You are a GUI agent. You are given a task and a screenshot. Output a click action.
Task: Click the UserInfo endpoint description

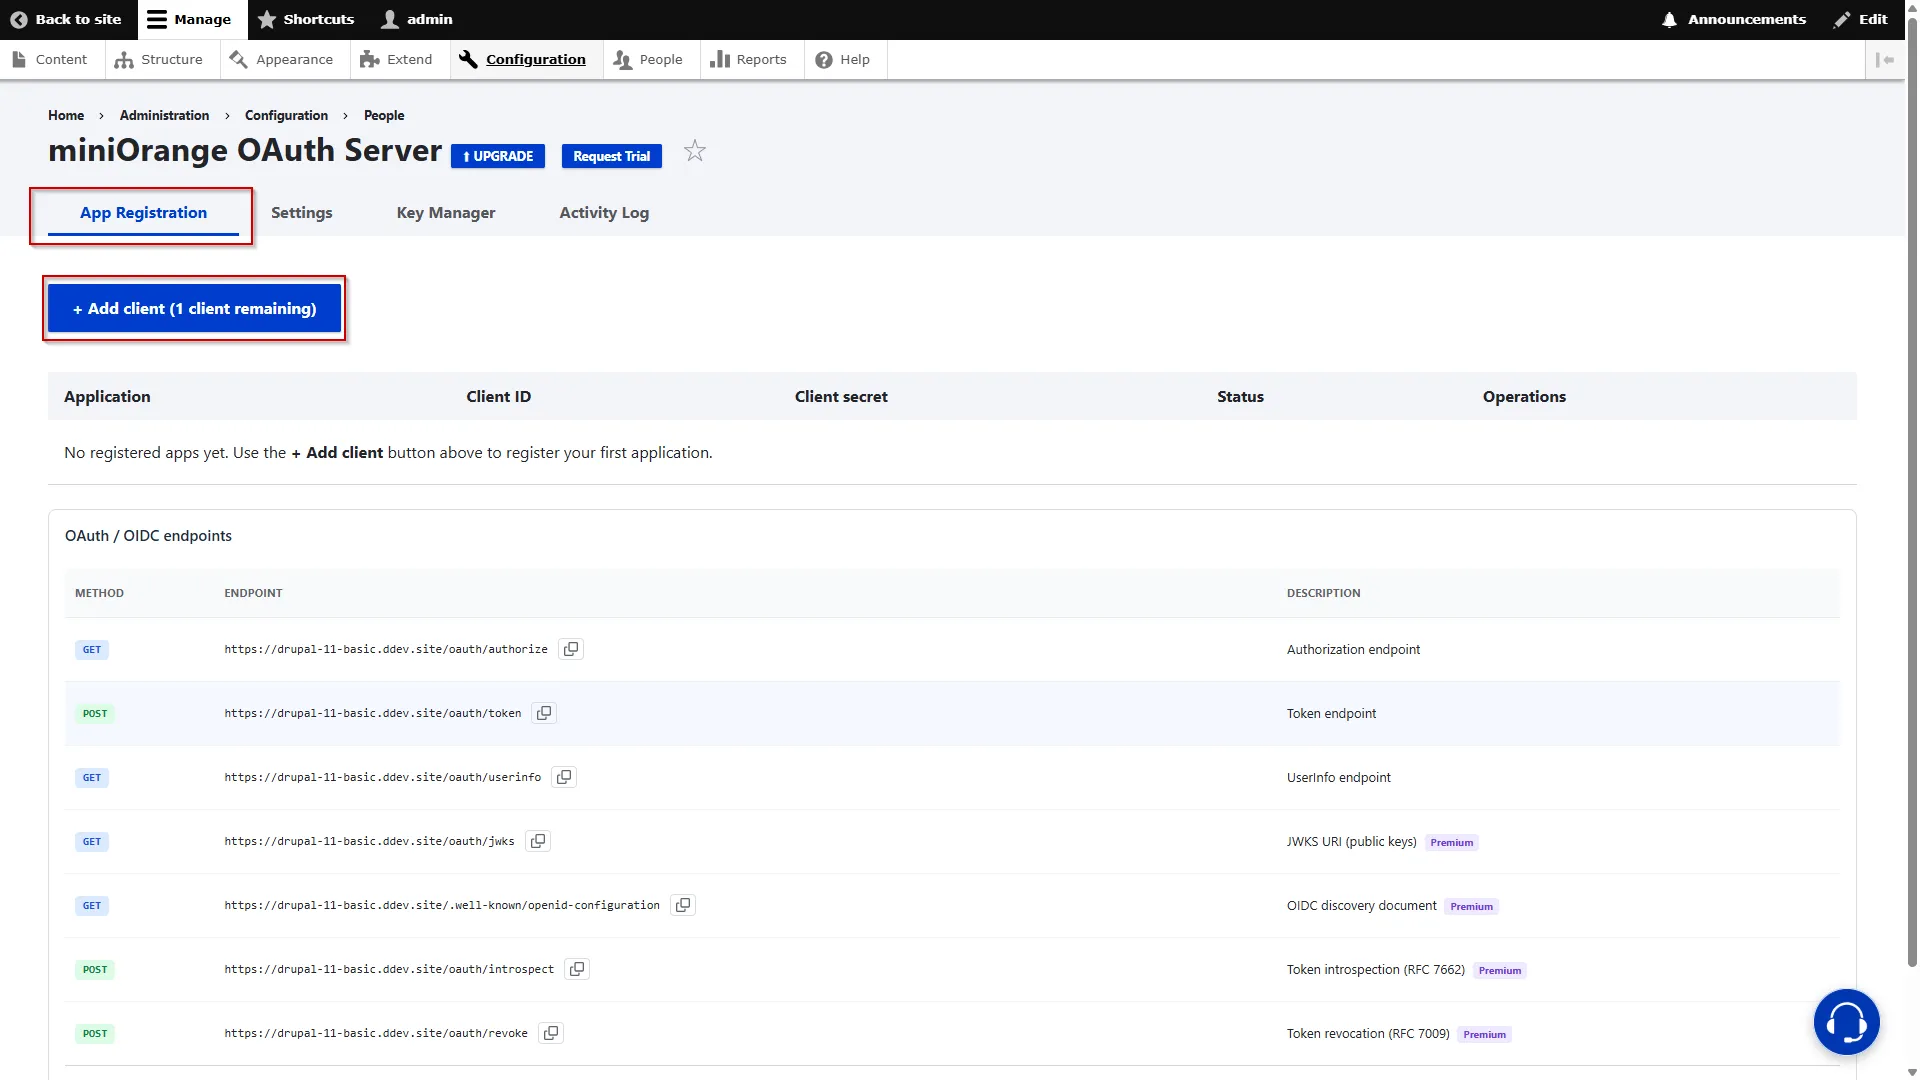tap(1338, 777)
